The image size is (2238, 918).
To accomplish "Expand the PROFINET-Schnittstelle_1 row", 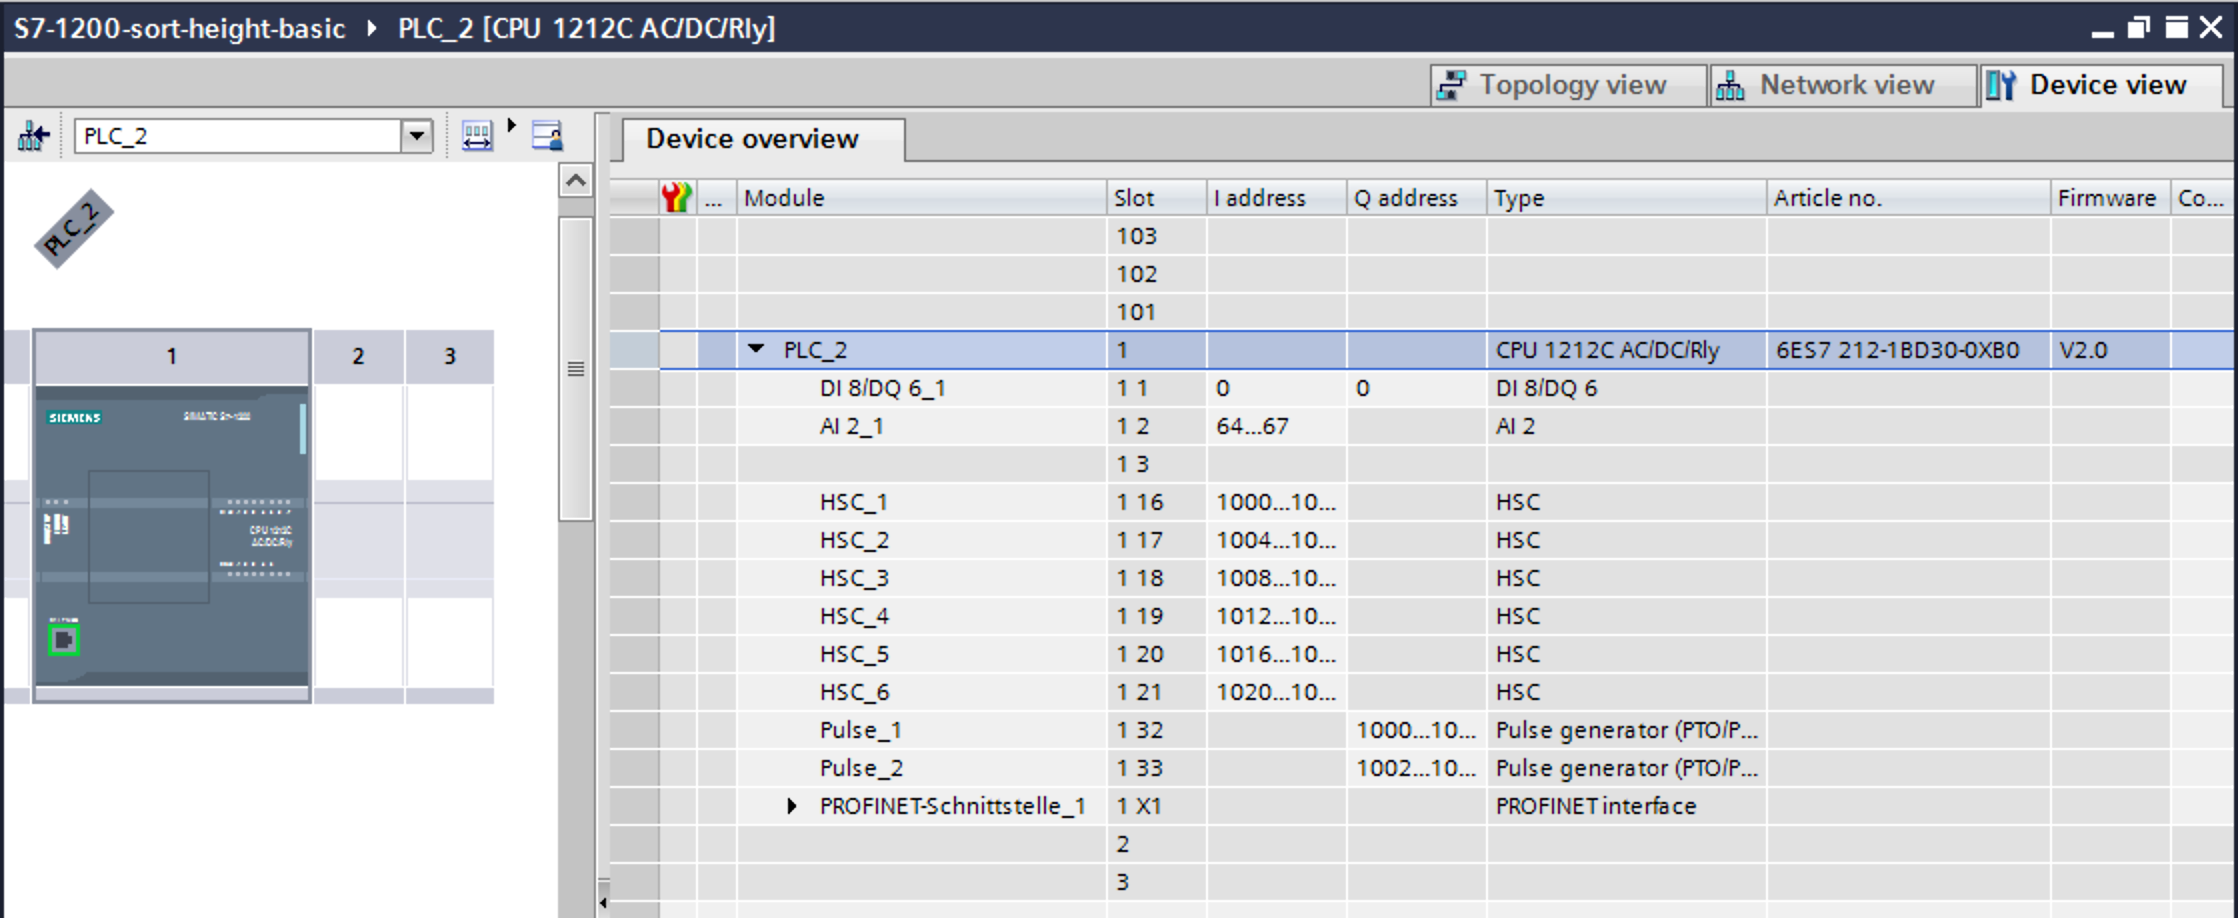I will (x=792, y=806).
